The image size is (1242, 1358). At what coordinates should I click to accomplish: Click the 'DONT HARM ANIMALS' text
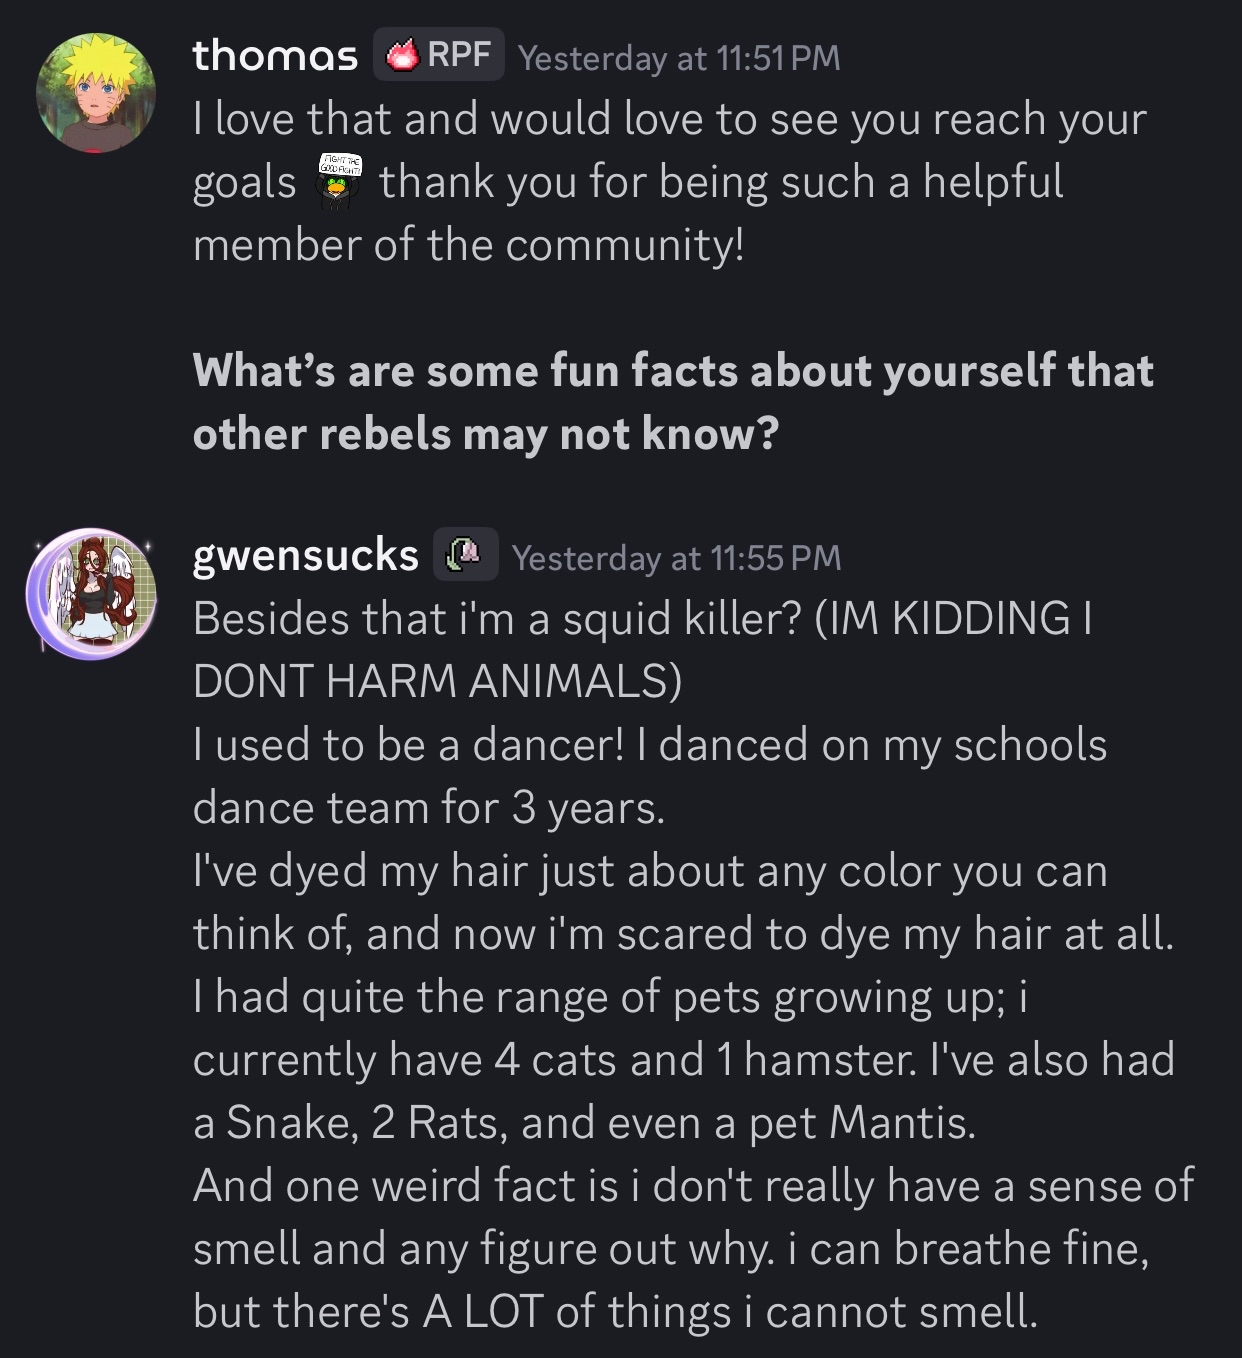coord(437,682)
